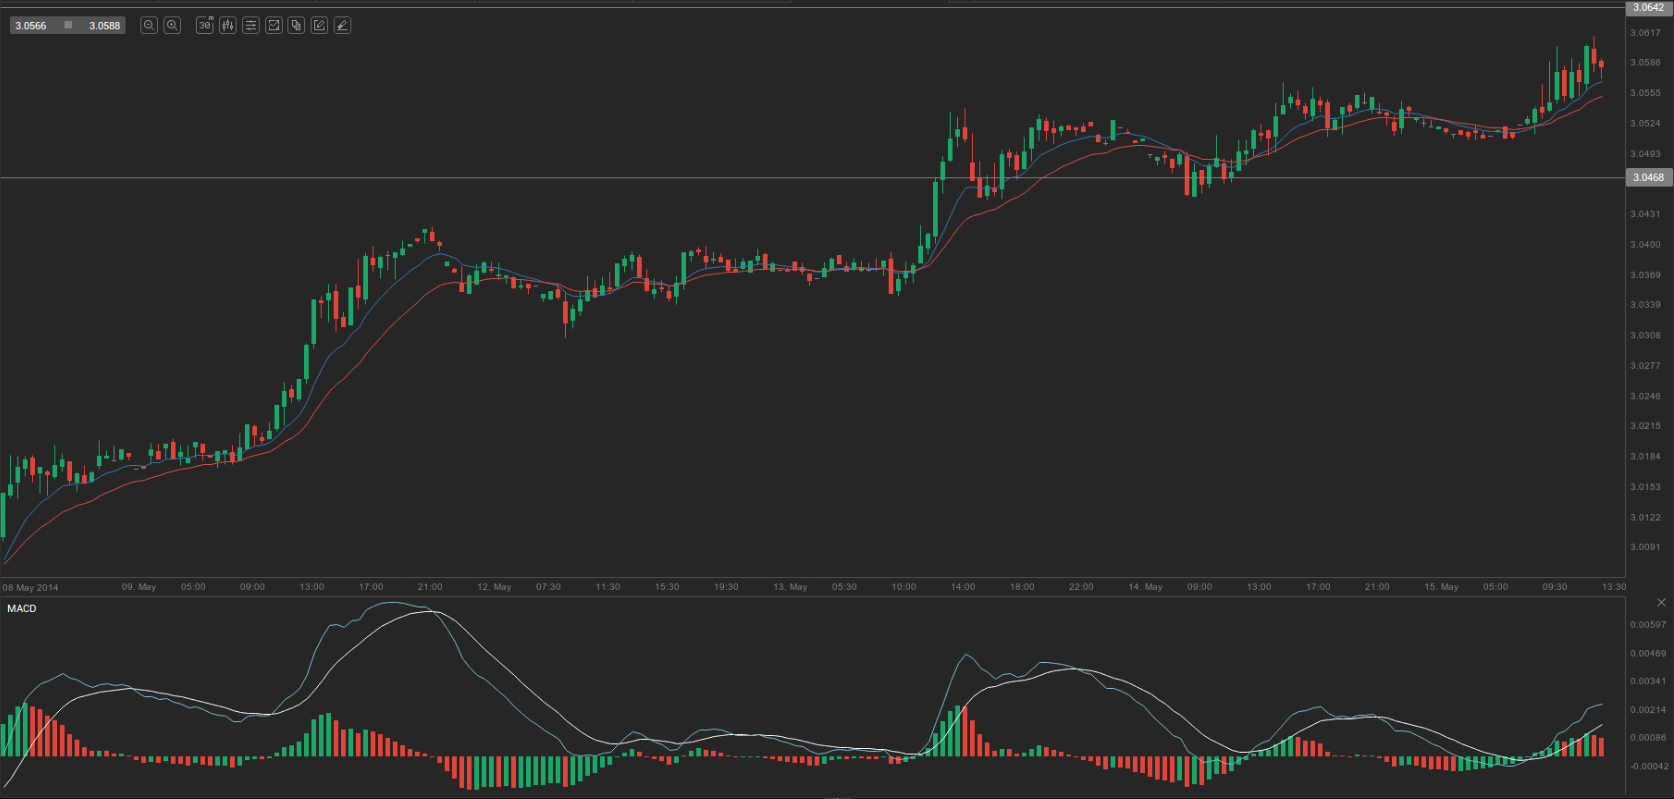Click the gray square between prices

[x=68, y=25]
